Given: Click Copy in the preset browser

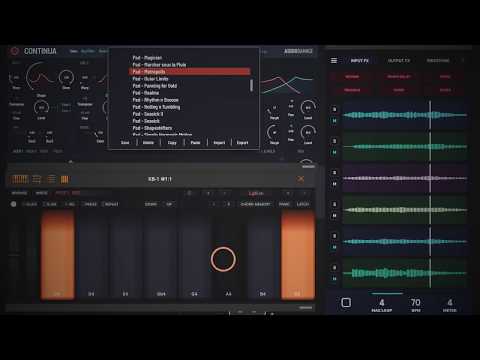Looking at the screenshot, I should tap(172, 143).
